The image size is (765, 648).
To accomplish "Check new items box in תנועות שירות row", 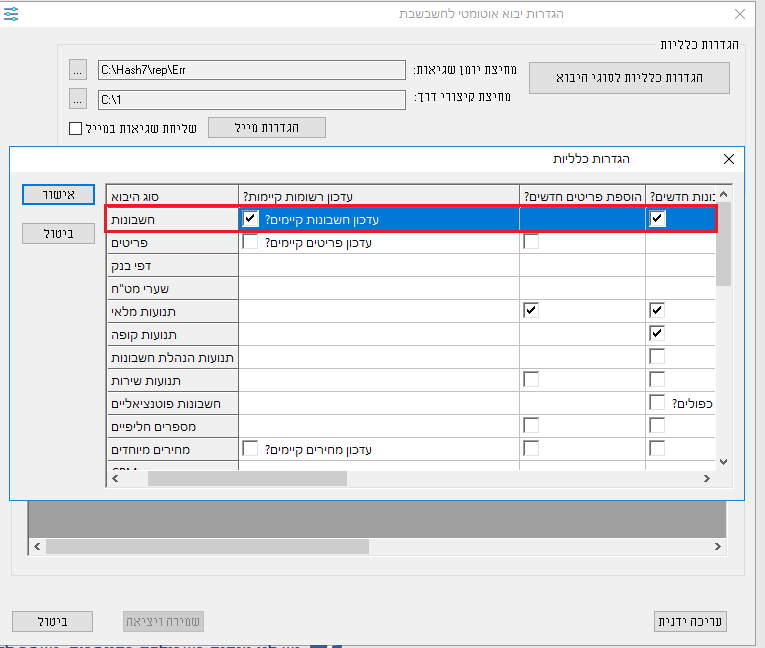I will [x=531, y=379].
